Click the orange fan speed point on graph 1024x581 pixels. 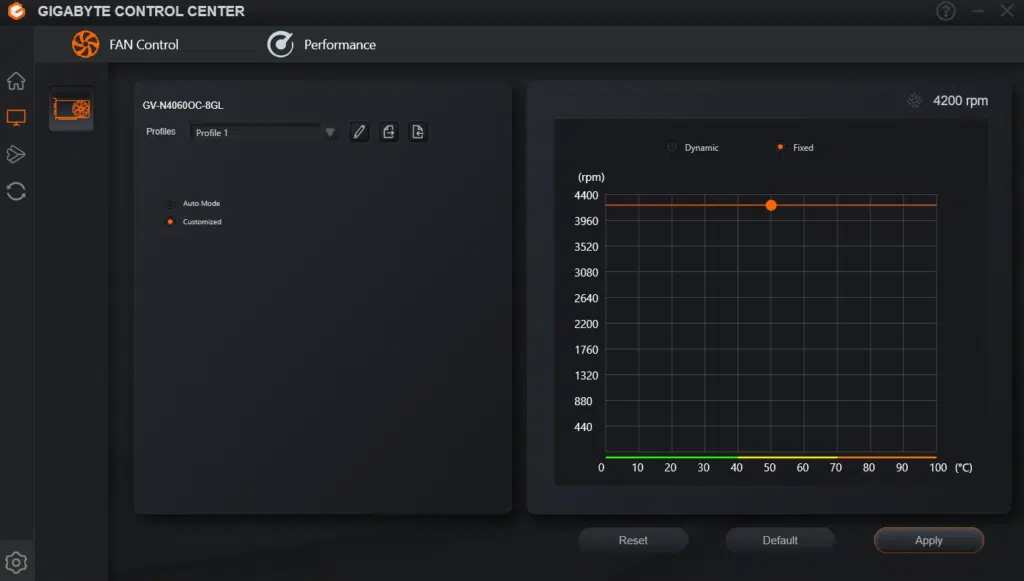tap(771, 205)
